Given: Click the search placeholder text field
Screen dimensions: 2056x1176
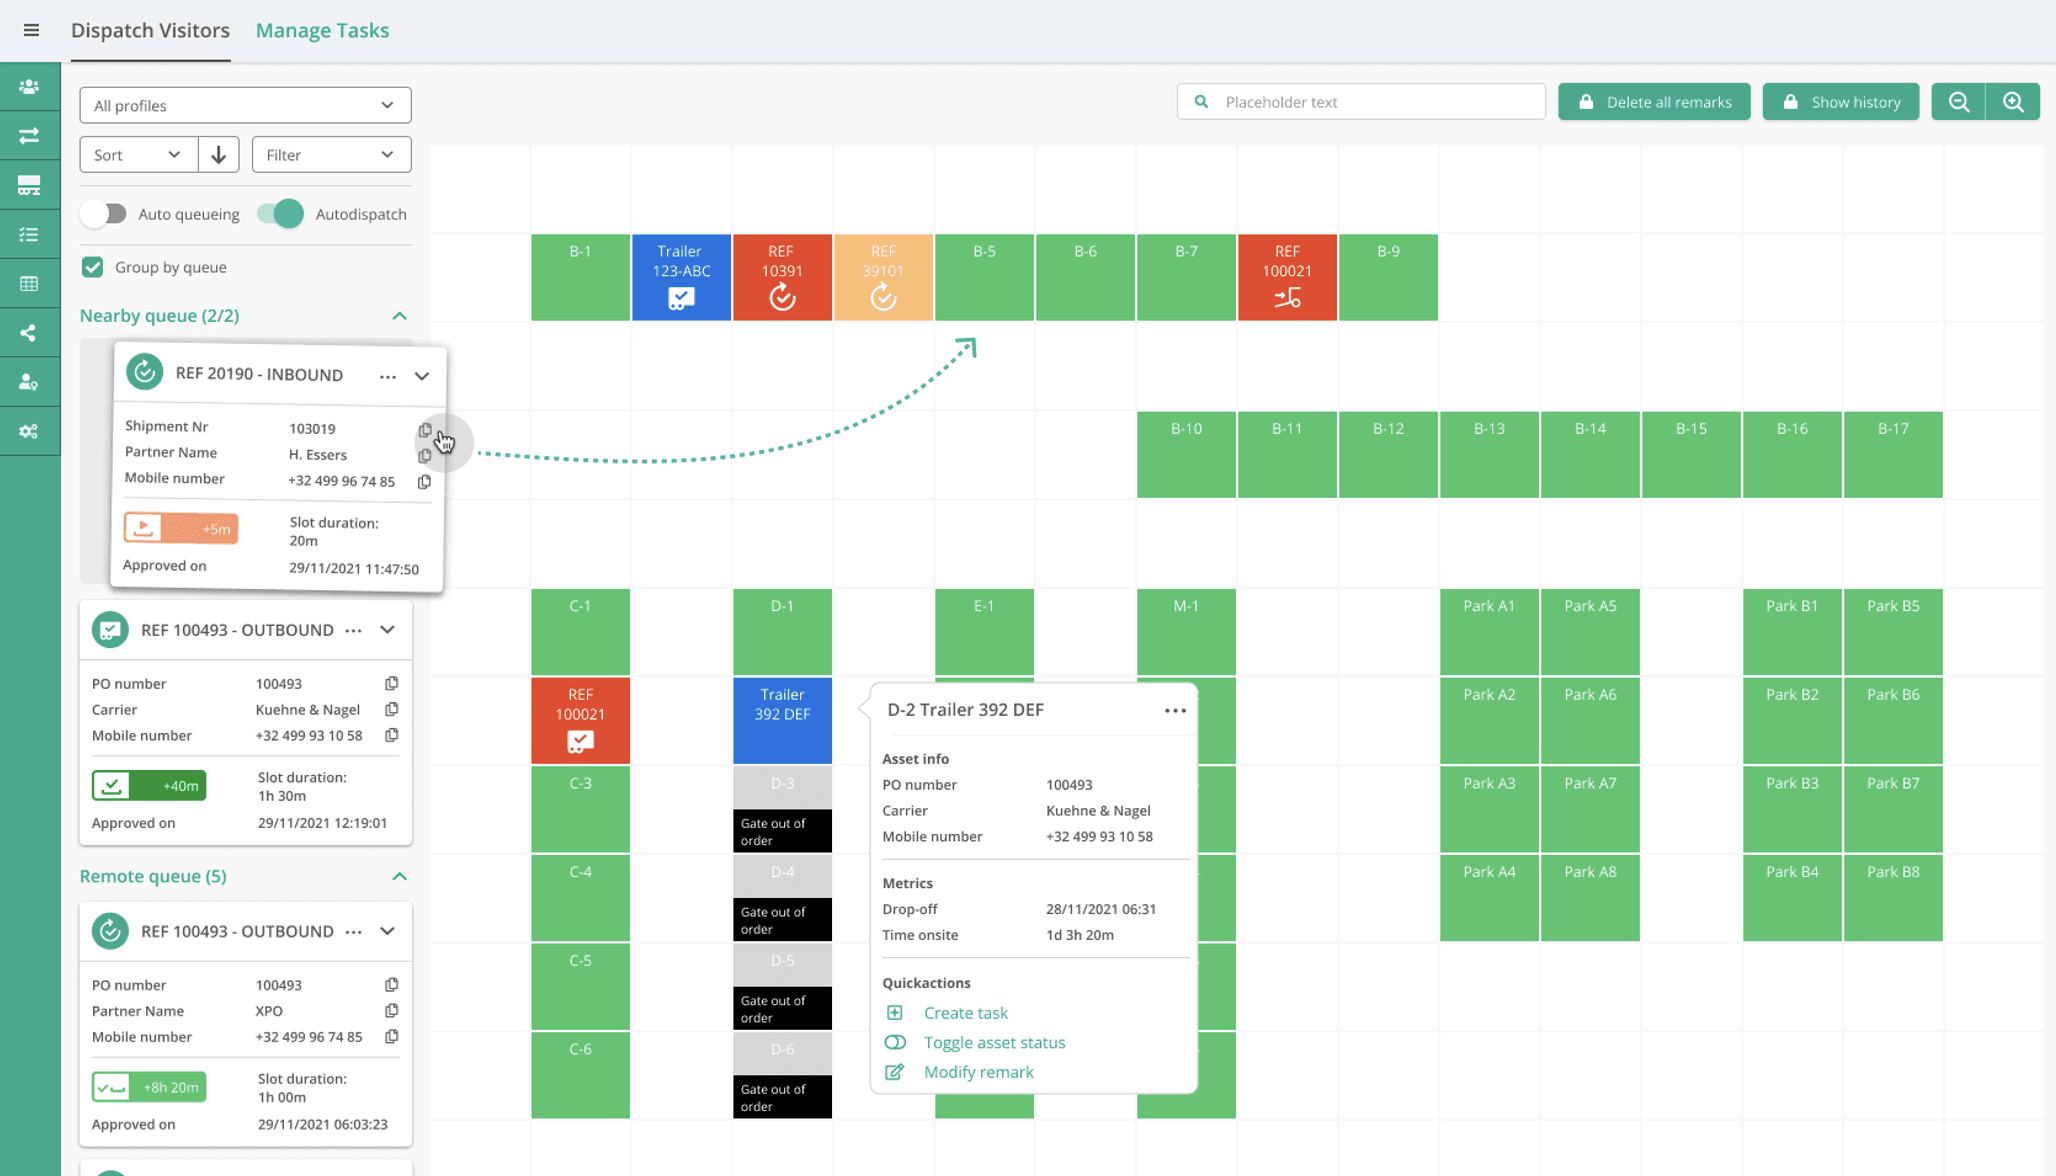Looking at the screenshot, I should tap(1361, 102).
